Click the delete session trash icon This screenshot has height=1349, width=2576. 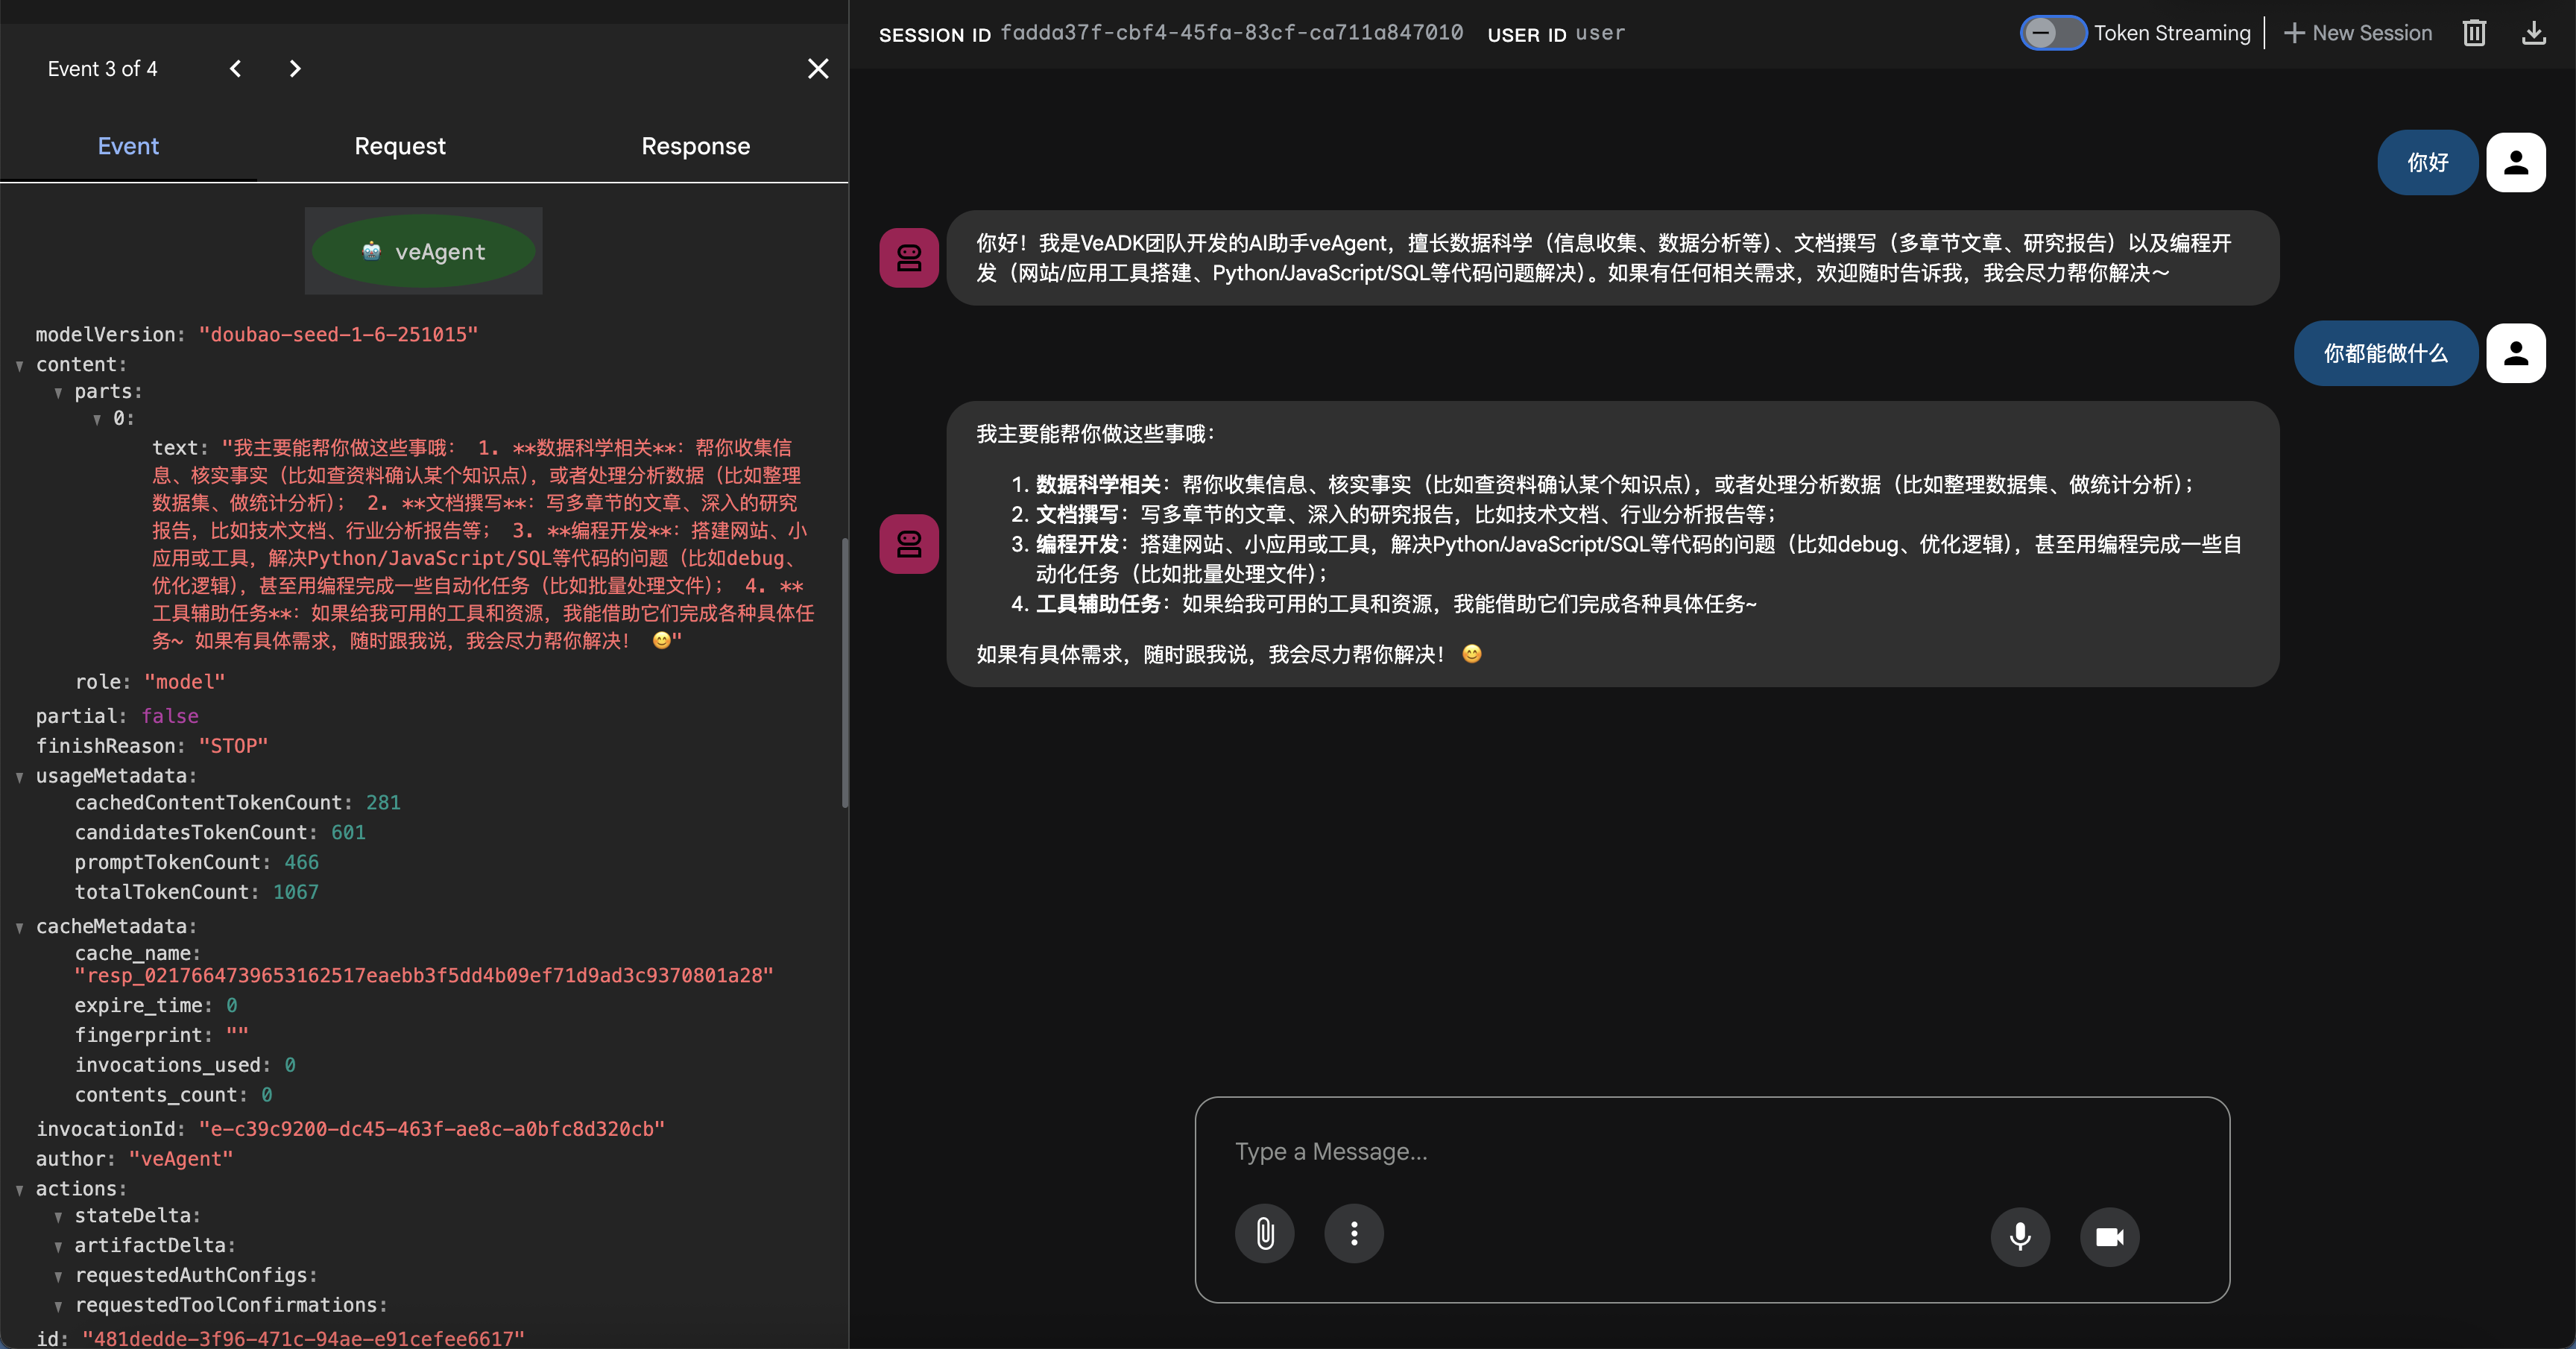[2474, 33]
